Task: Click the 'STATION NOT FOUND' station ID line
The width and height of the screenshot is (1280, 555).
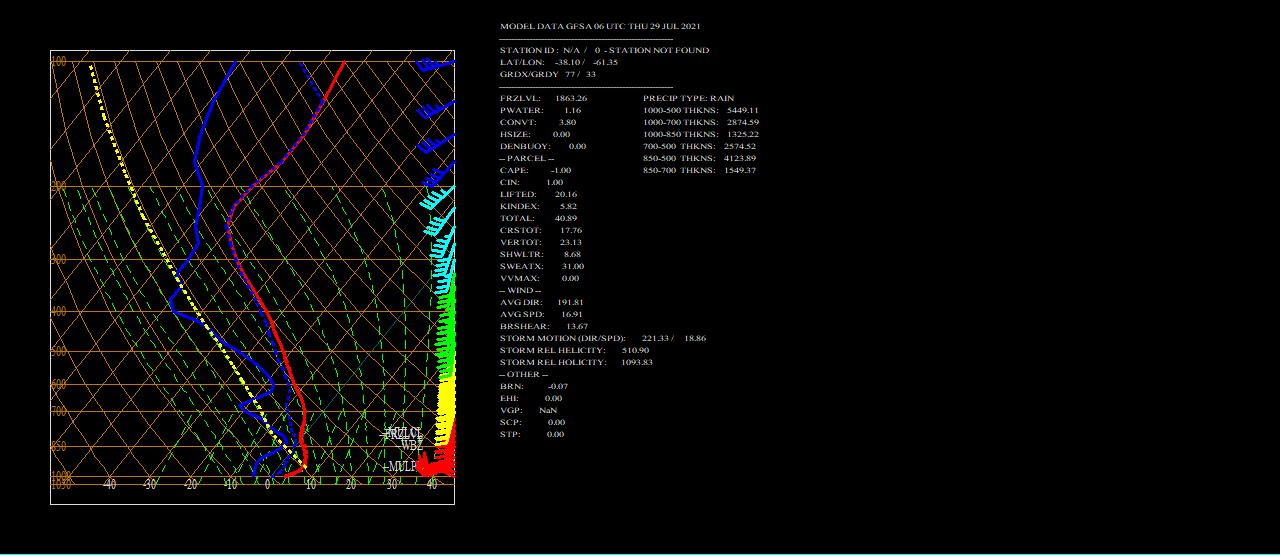Action: [604, 50]
